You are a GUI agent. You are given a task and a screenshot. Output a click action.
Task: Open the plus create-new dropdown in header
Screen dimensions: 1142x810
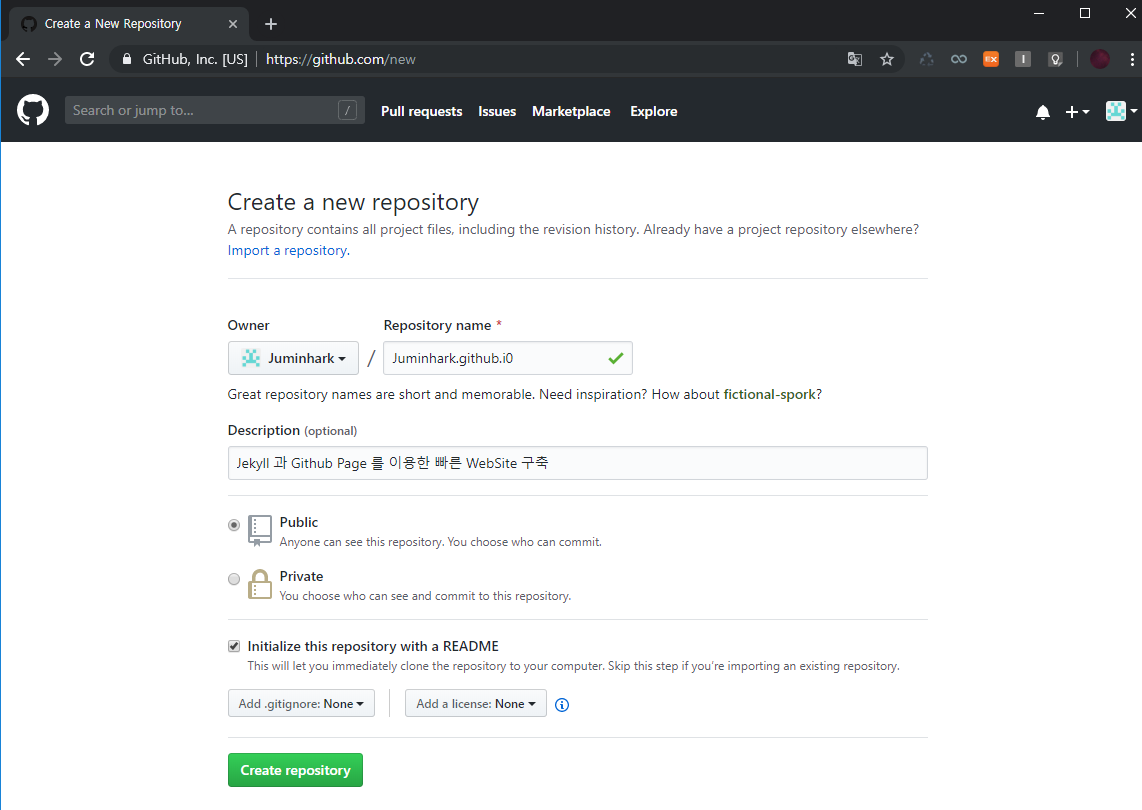point(1077,111)
